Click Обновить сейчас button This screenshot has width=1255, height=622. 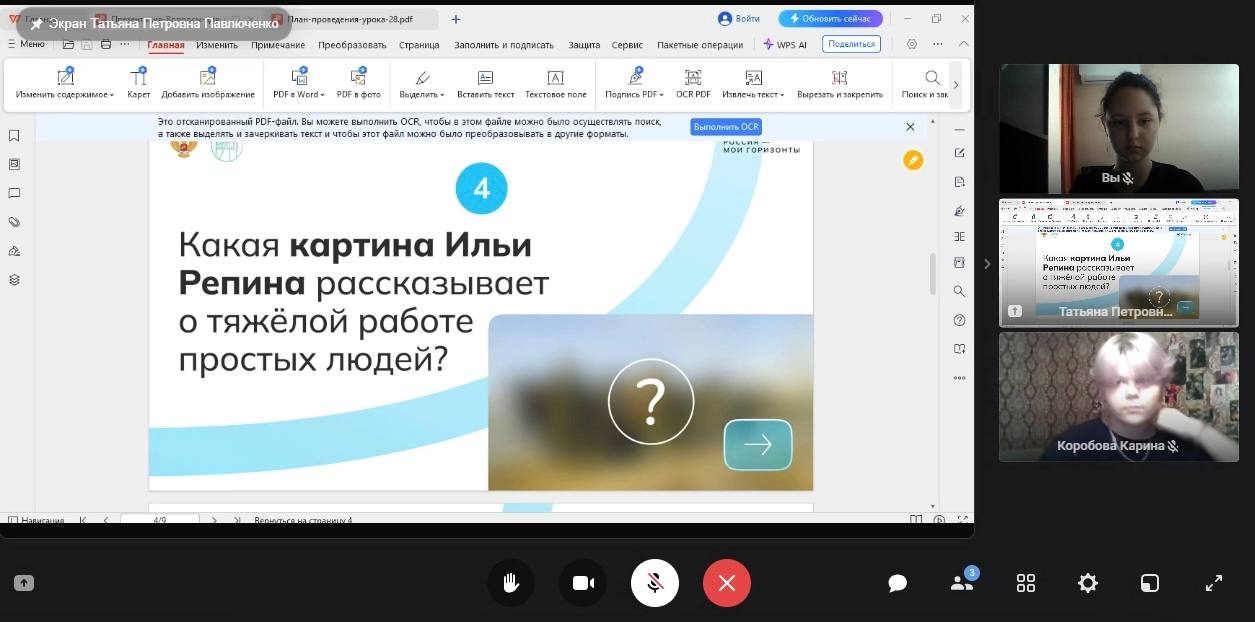pyautogui.click(x=831, y=18)
